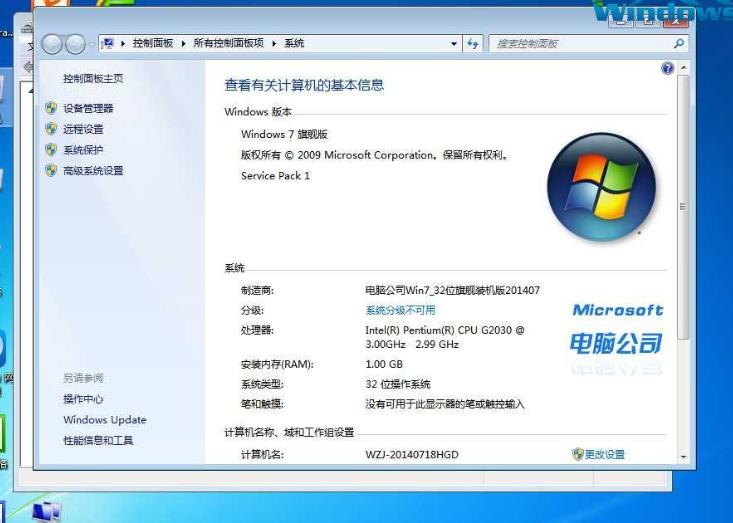The width and height of the screenshot is (733, 523).
Task: Open 操作中心 link
Action: click(x=83, y=399)
